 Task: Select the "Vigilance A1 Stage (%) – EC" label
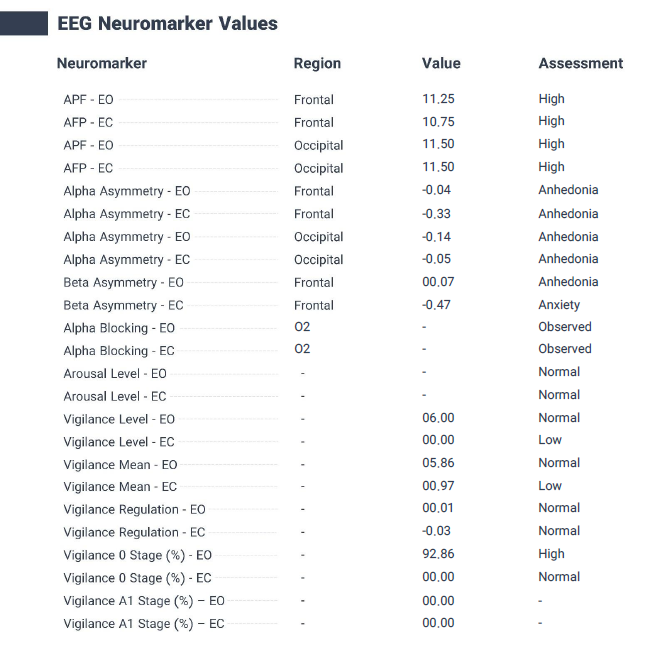tap(144, 624)
